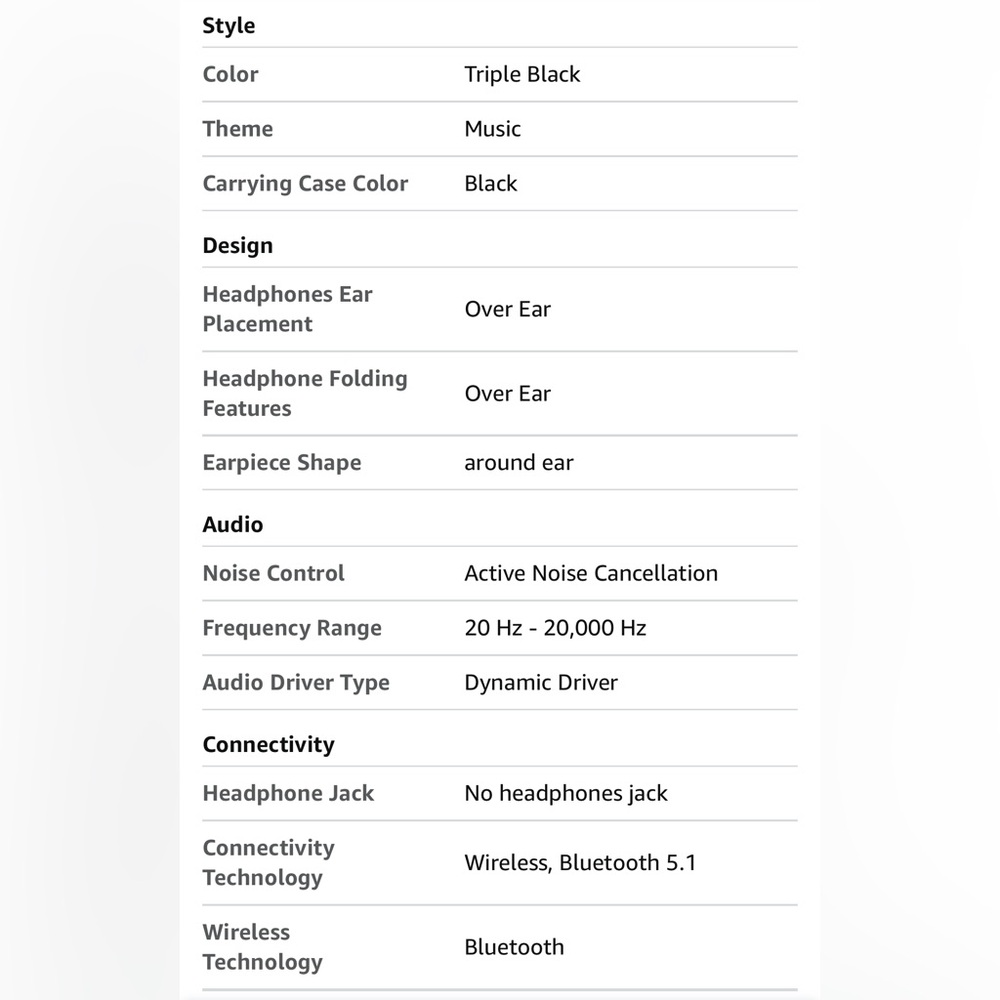Click the Active Noise Cancellation value
This screenshot has height=1000, width=1000.
pos(591,573)
